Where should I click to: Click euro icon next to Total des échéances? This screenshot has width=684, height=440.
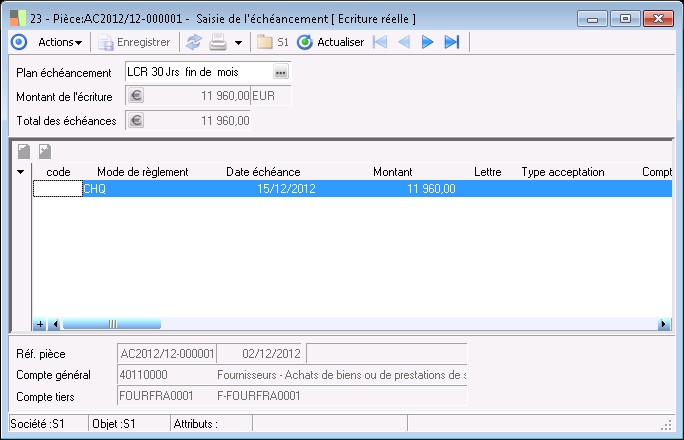136,120
